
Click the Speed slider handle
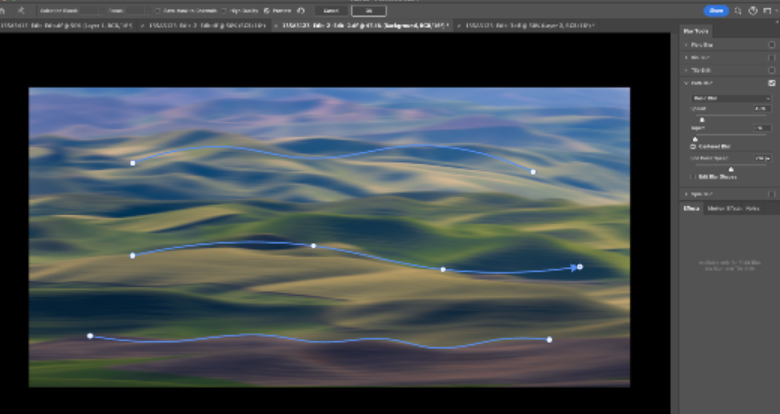point(701,118)
